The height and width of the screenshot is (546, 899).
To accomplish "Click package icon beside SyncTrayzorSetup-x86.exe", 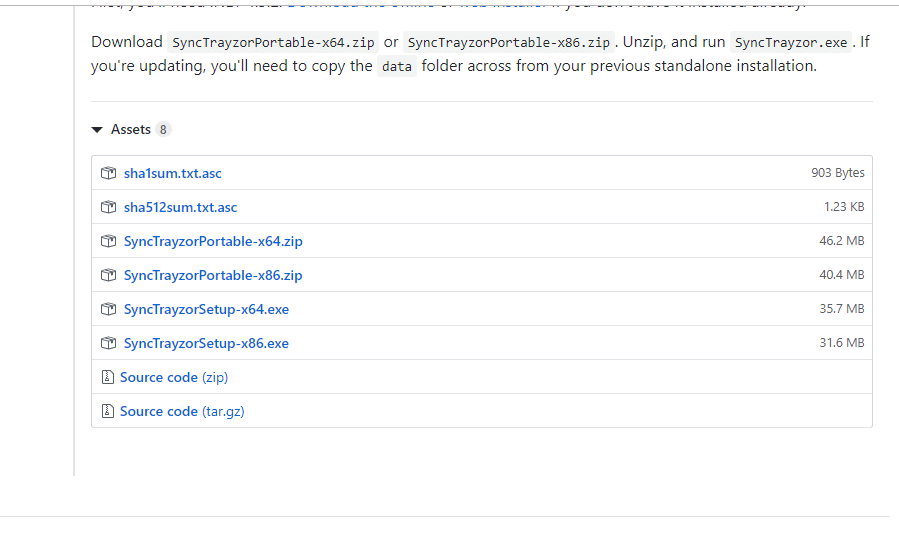I will tap(108, 343).
